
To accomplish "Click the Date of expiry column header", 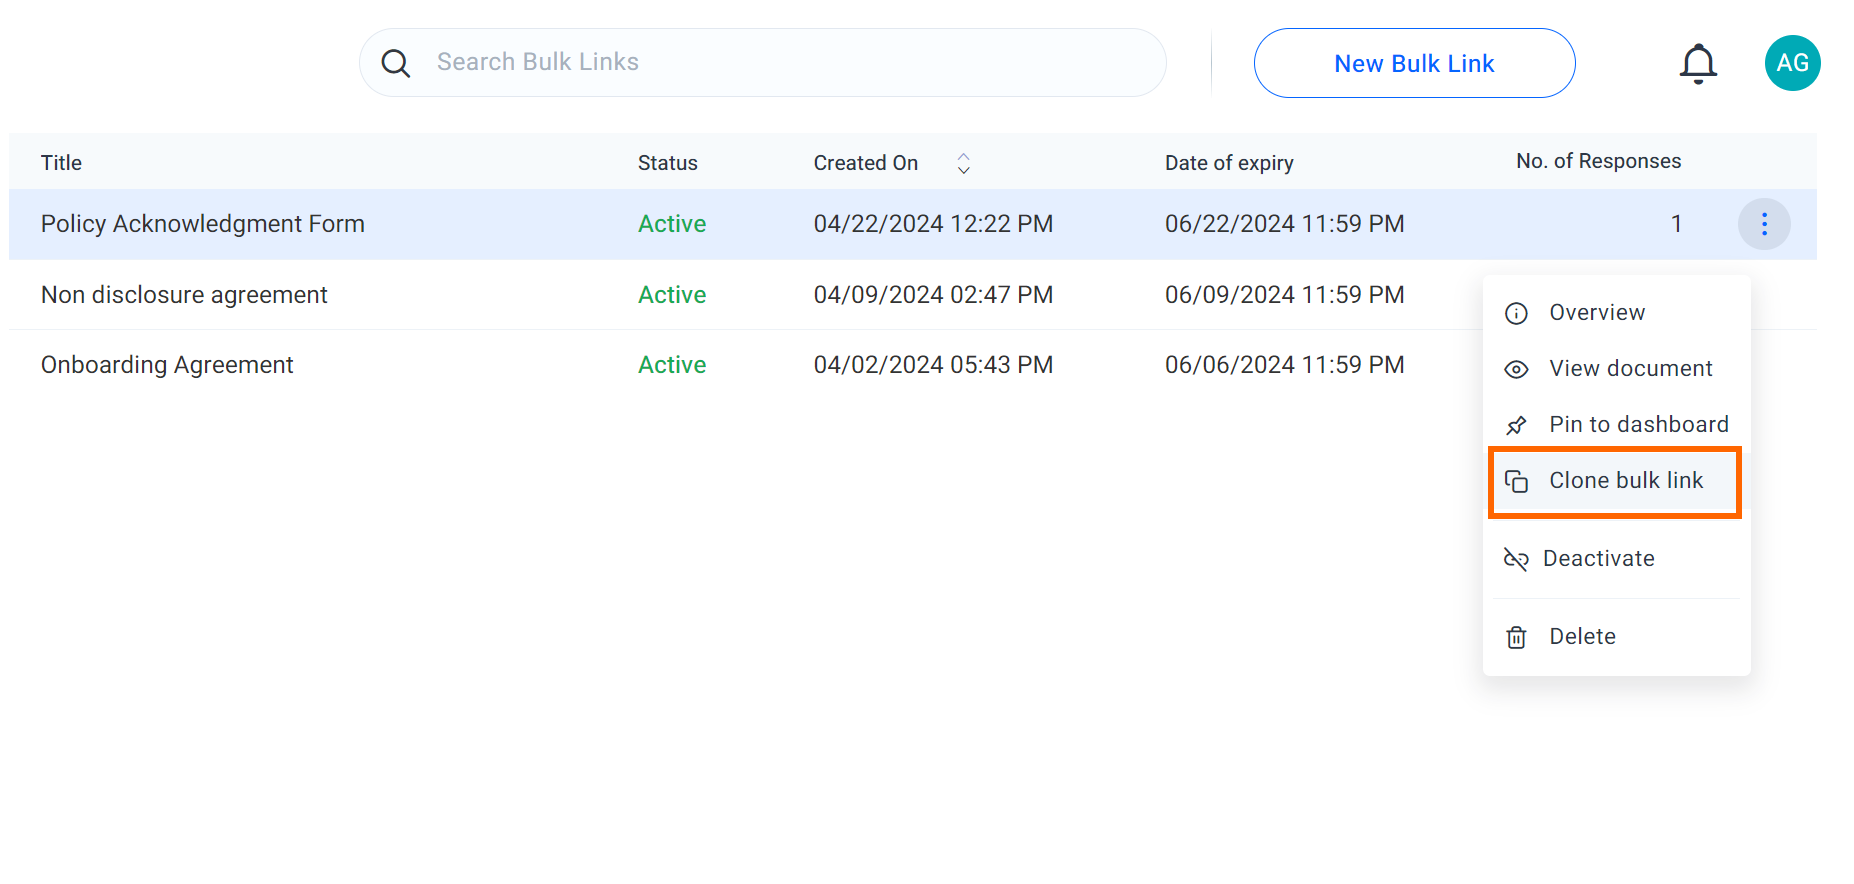I will tap(1229, 163).
